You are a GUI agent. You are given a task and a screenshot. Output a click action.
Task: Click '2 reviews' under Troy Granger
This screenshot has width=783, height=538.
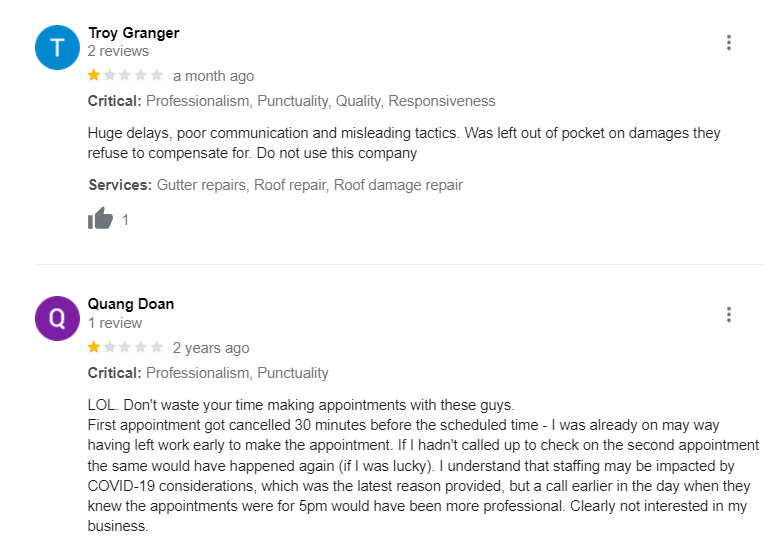[x=118, y=51]
